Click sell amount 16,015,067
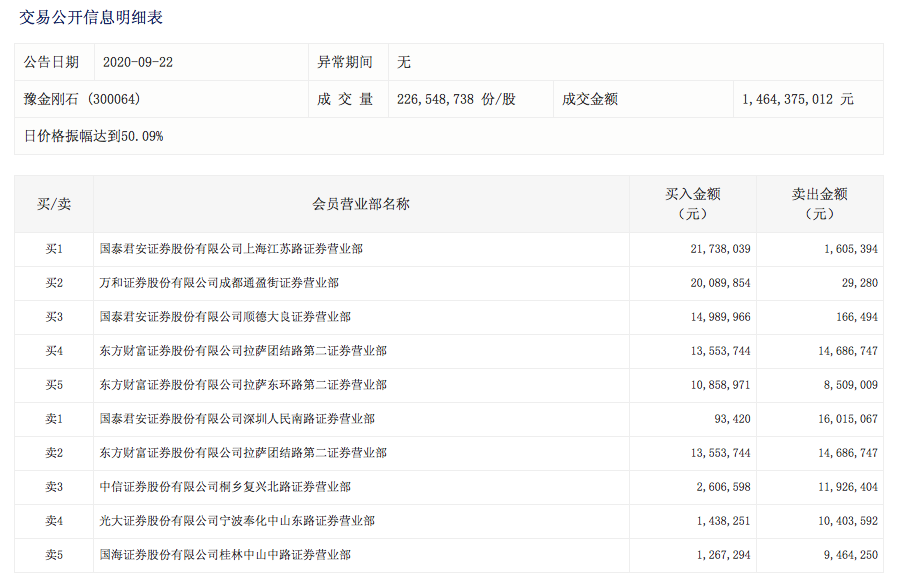This screenshot has width=897, height=575. click(848, 419)
